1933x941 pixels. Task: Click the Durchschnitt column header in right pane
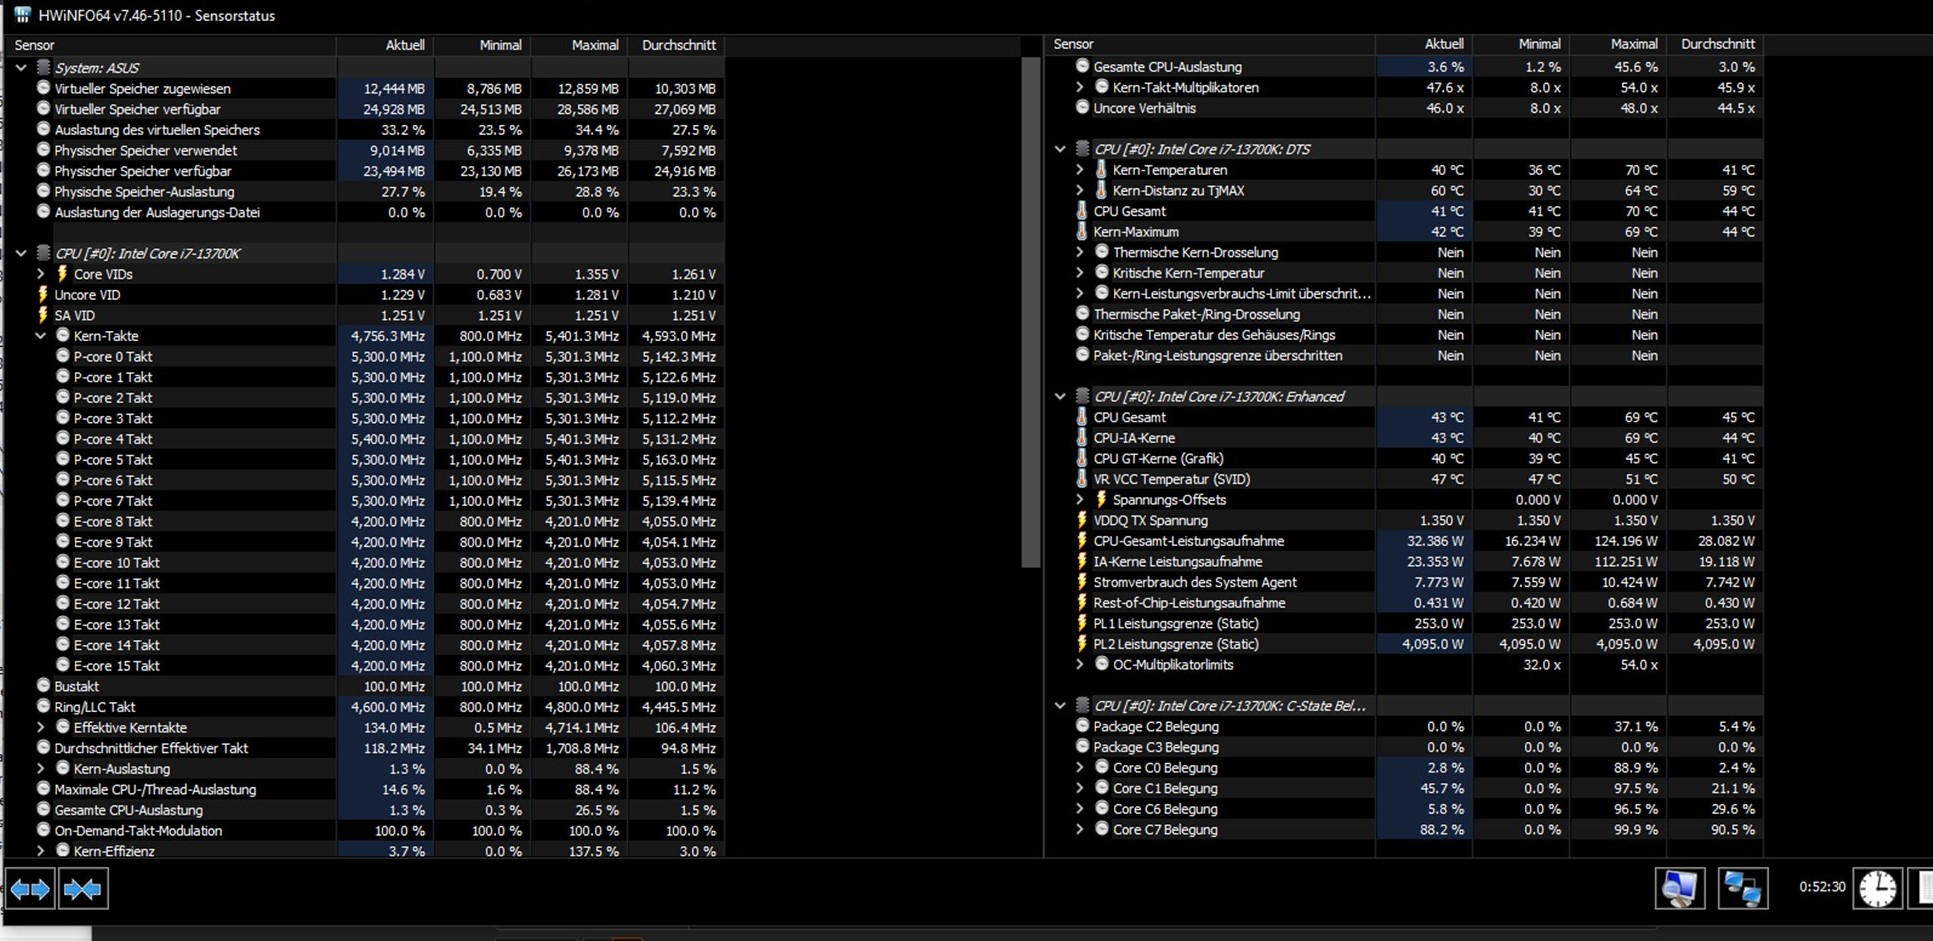tap(1714, 44)
